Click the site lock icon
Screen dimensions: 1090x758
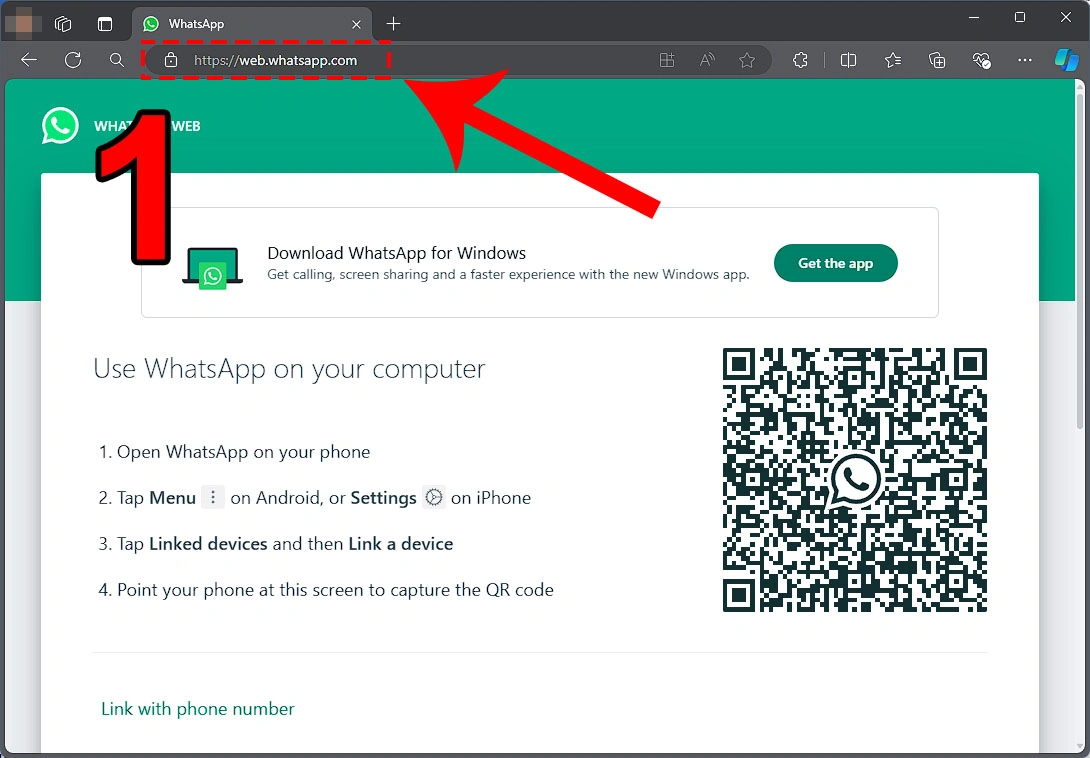[x=170, y=61]
